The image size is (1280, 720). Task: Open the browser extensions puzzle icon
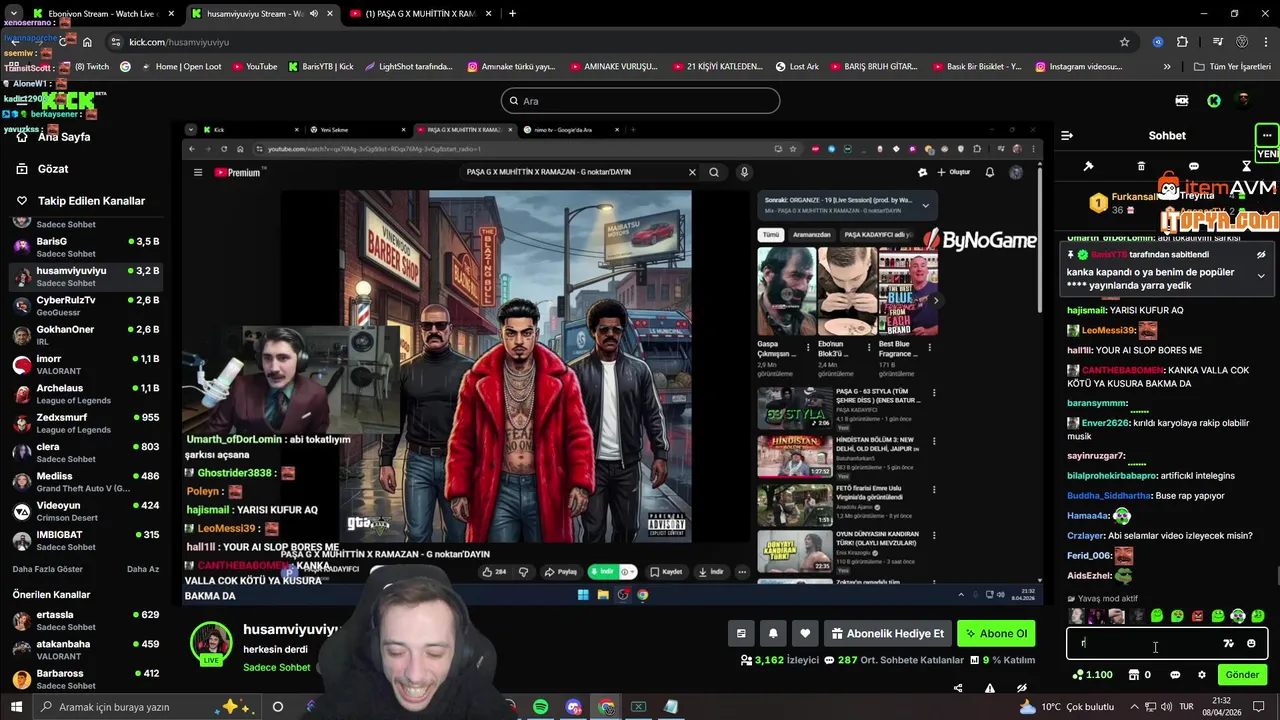(x=1182, y=42)
